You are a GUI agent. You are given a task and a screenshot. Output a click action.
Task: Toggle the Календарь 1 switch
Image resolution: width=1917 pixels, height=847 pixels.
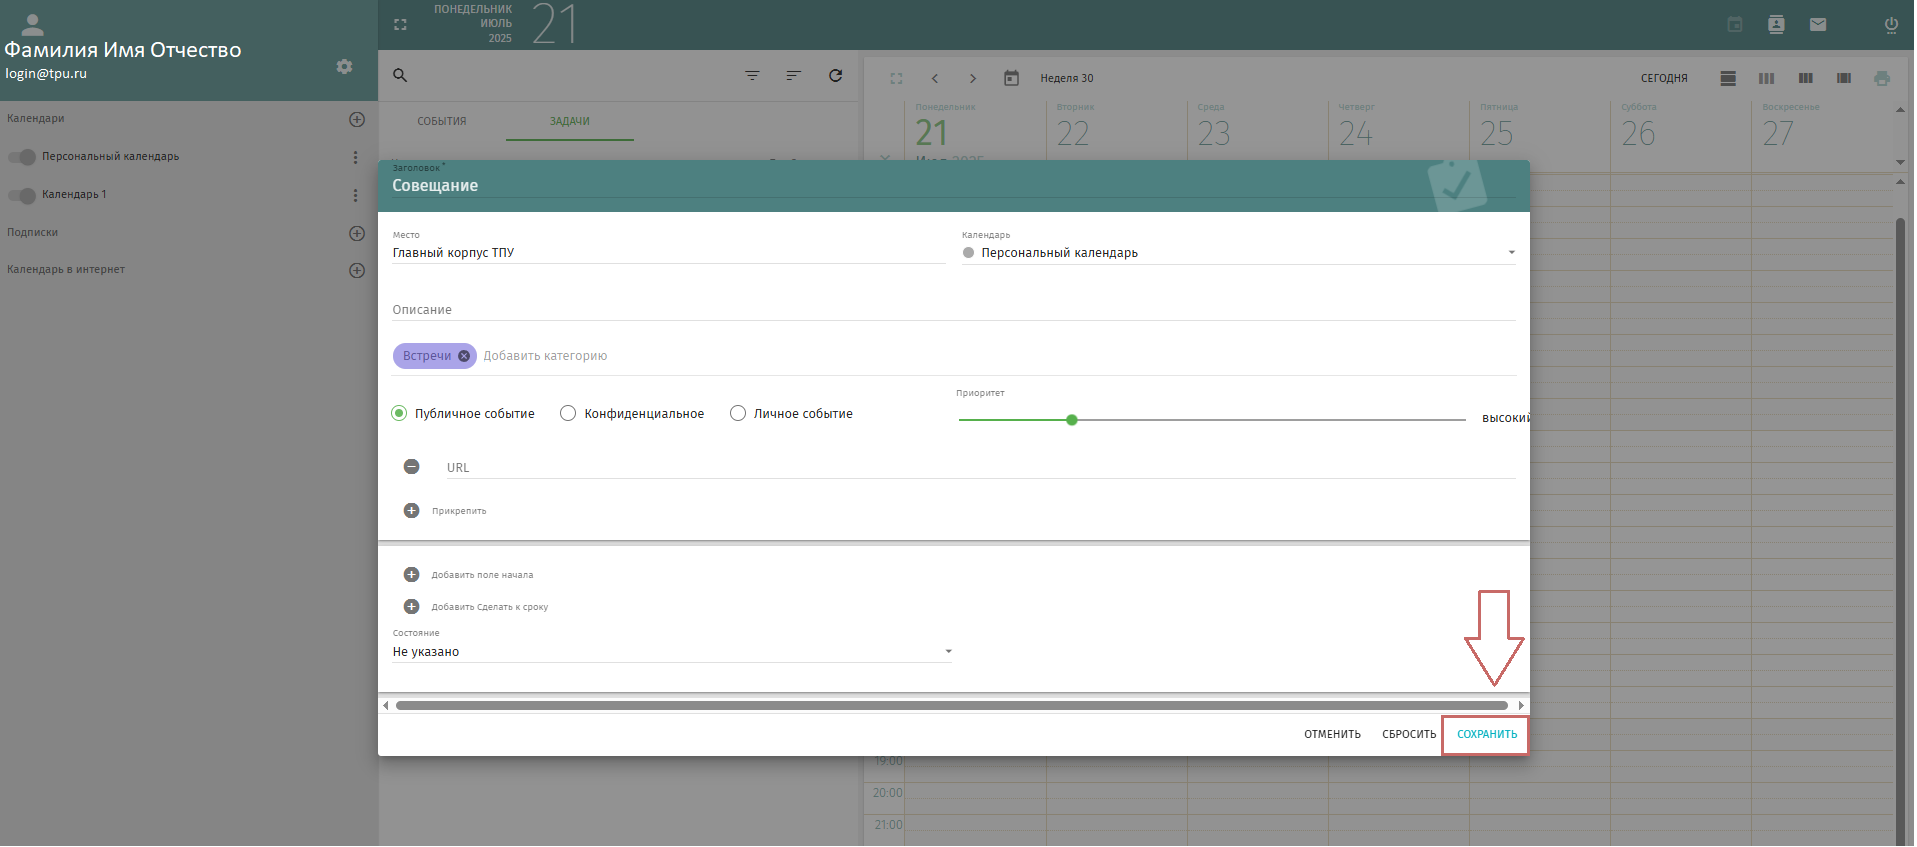point(22,195)
